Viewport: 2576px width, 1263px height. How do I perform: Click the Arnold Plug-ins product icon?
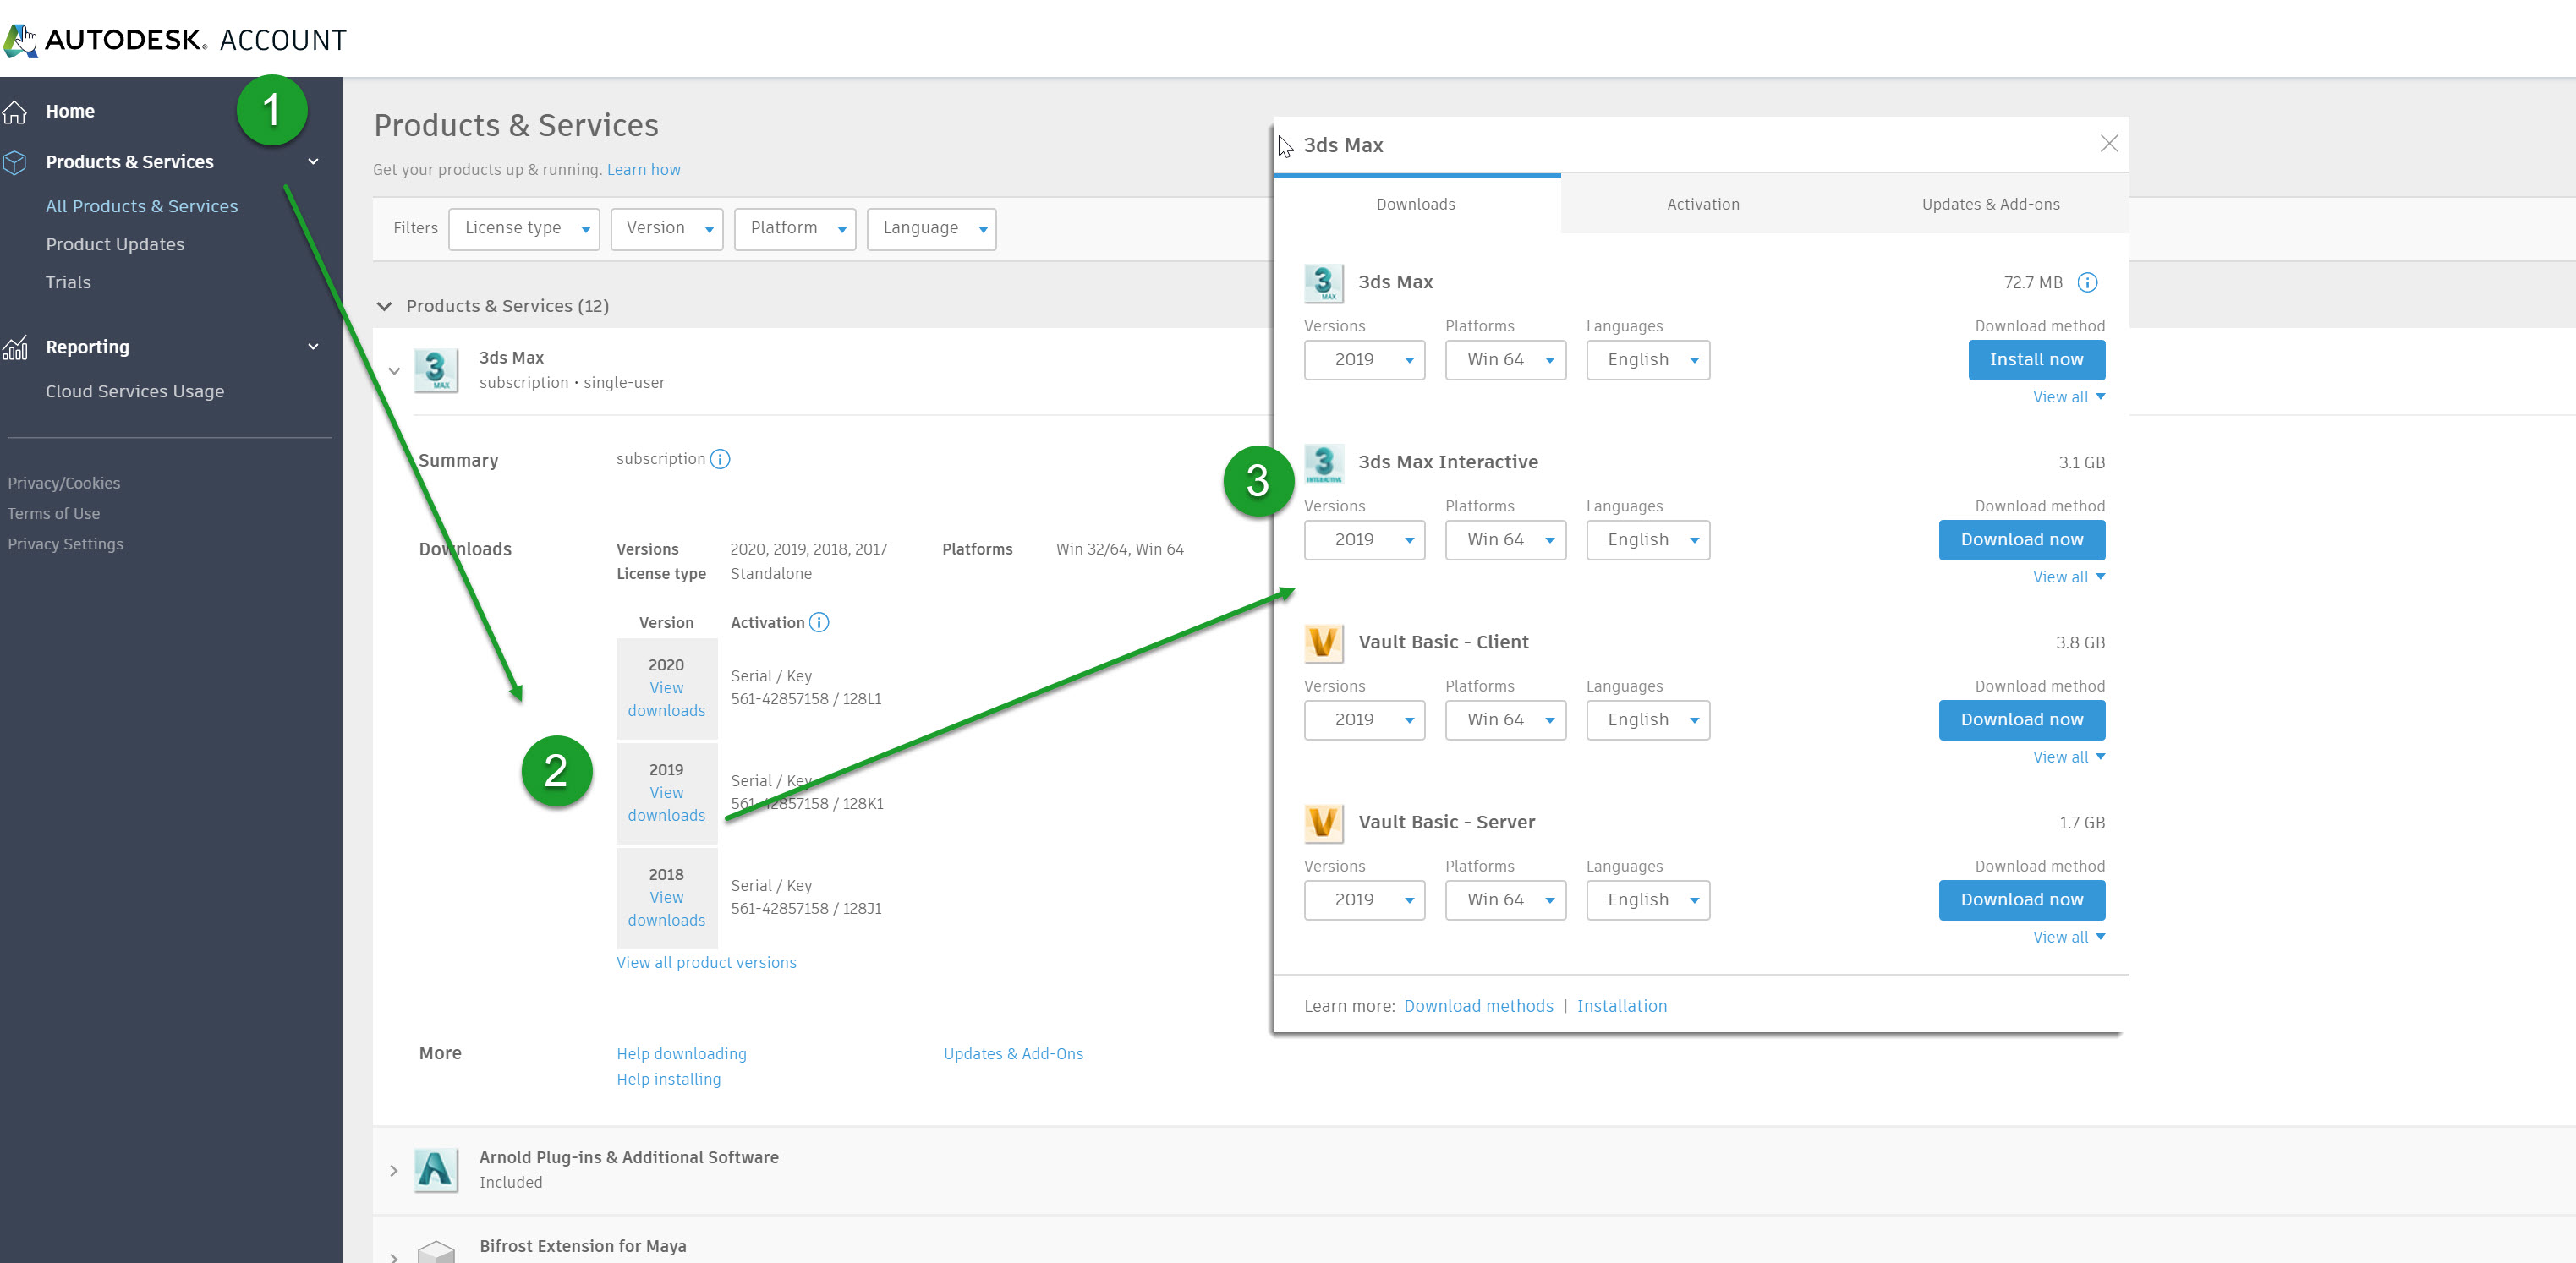pos(436,1169)
